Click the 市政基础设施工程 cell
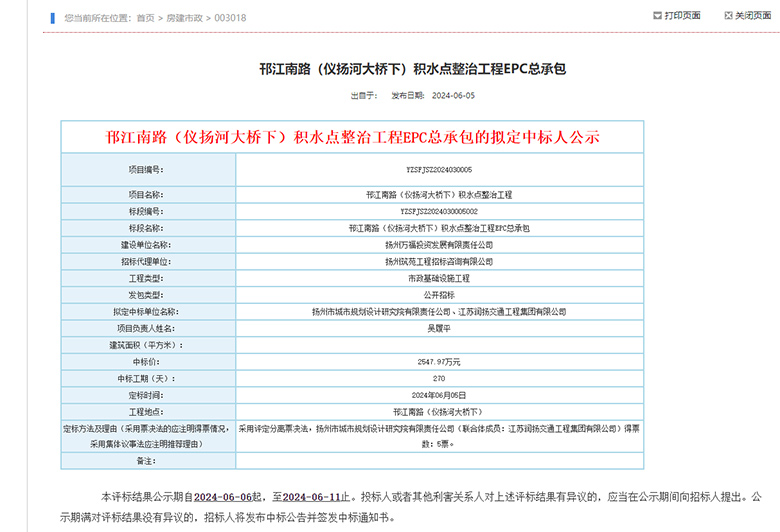780x532 pixels. (439, 278)
